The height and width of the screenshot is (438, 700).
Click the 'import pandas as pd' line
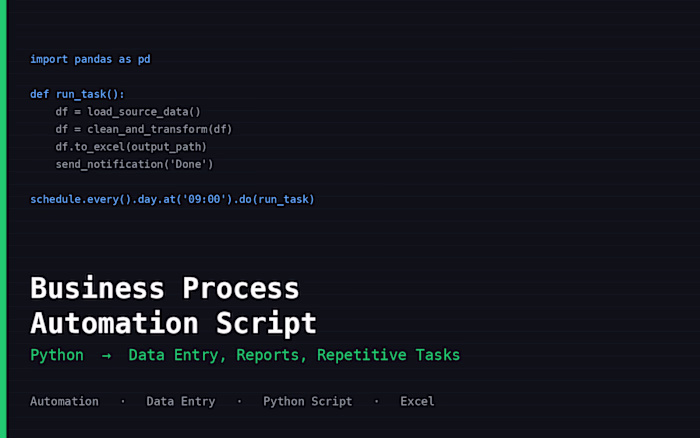pos(90,59)
